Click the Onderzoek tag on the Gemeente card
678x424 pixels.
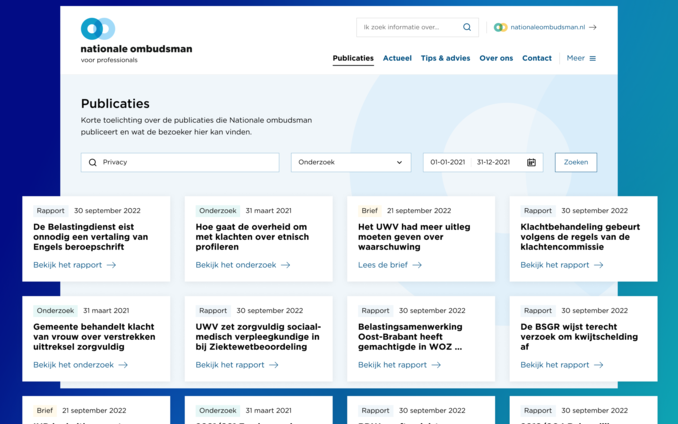(55, 311)
